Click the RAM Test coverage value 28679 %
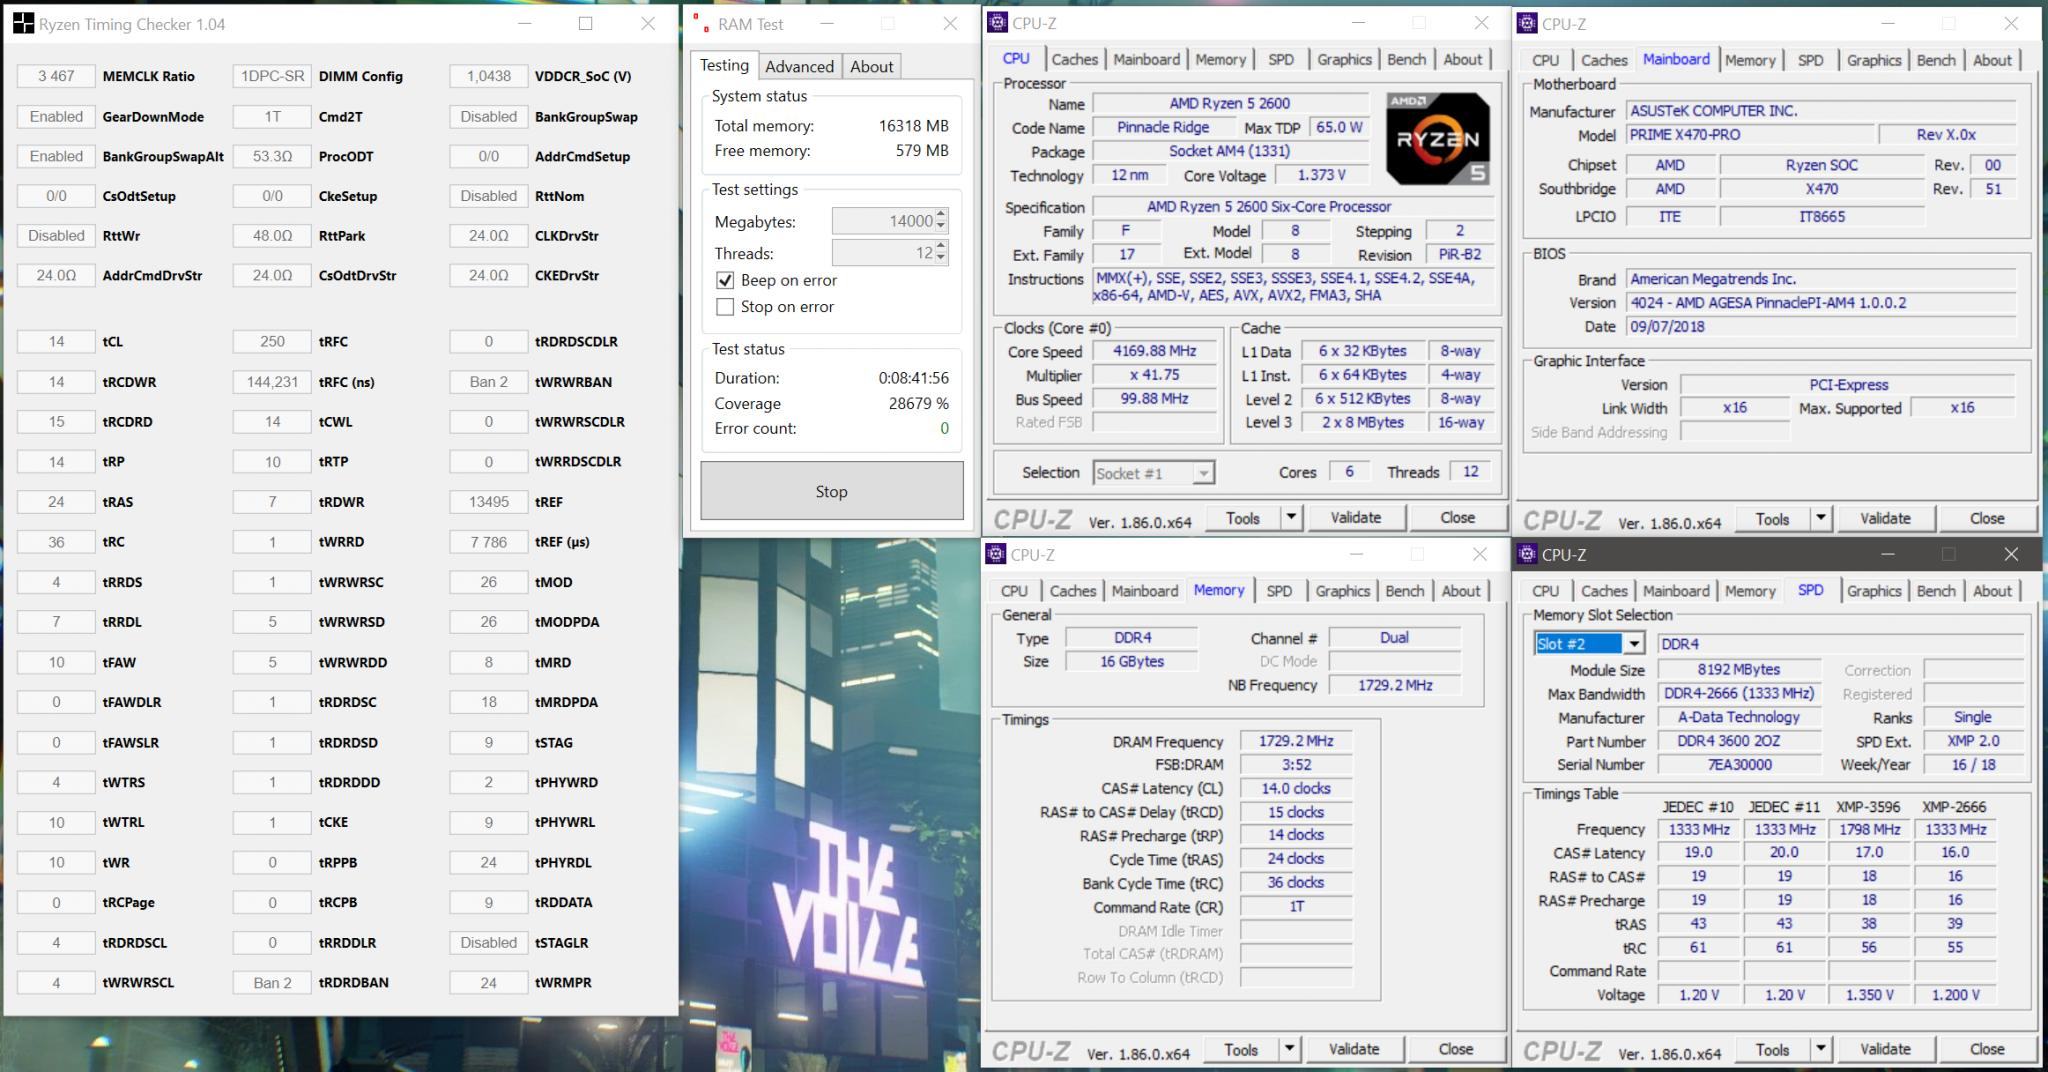This screenshot has height=1072, width=2048. point(919,404)
